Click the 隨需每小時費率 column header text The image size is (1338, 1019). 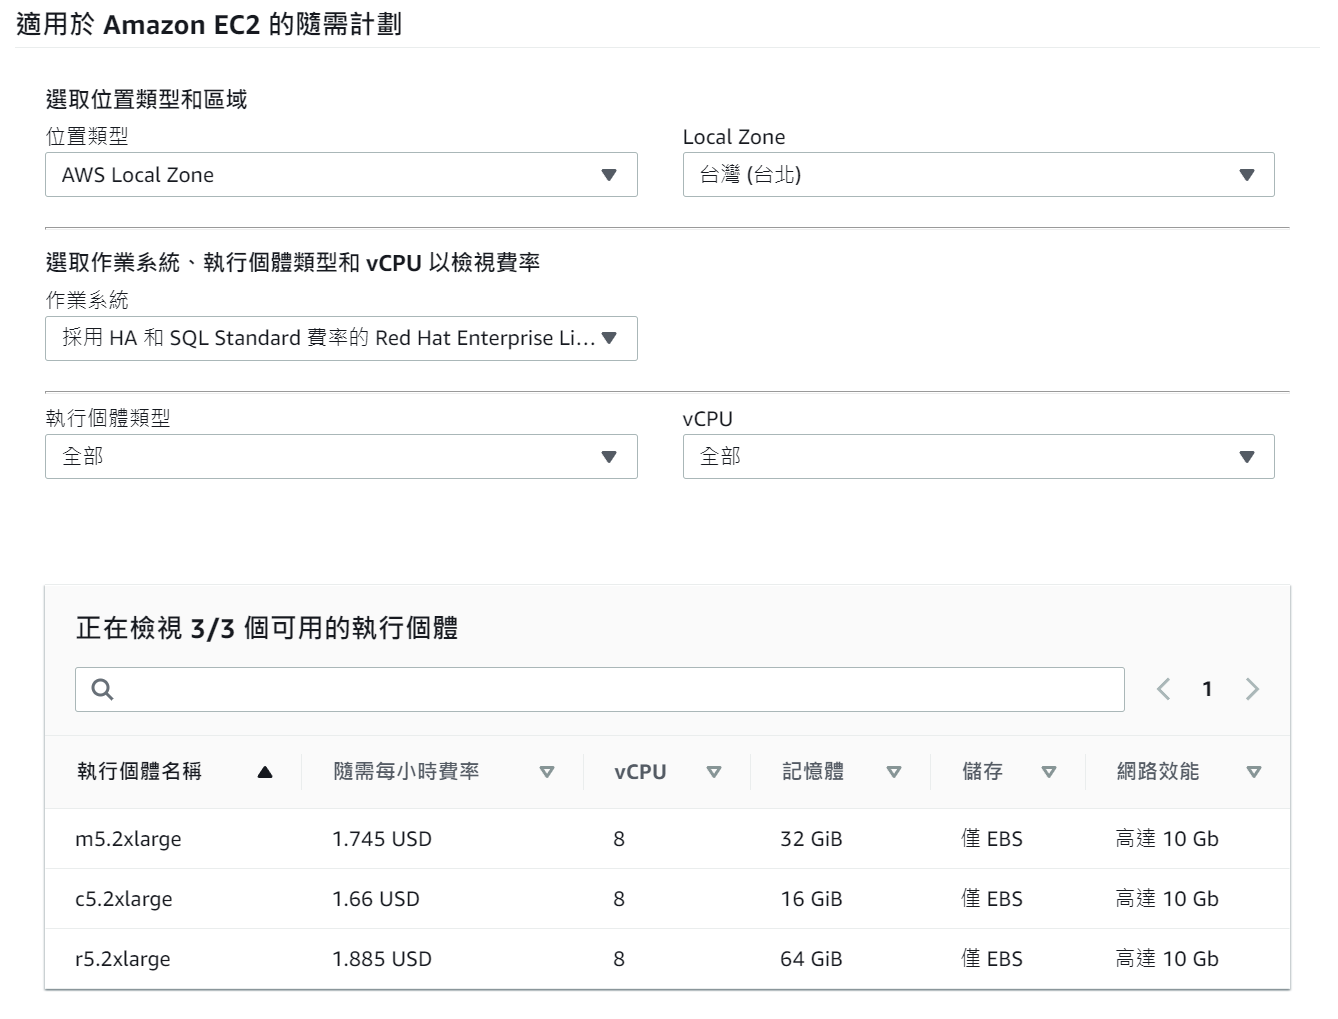(406, 771)
